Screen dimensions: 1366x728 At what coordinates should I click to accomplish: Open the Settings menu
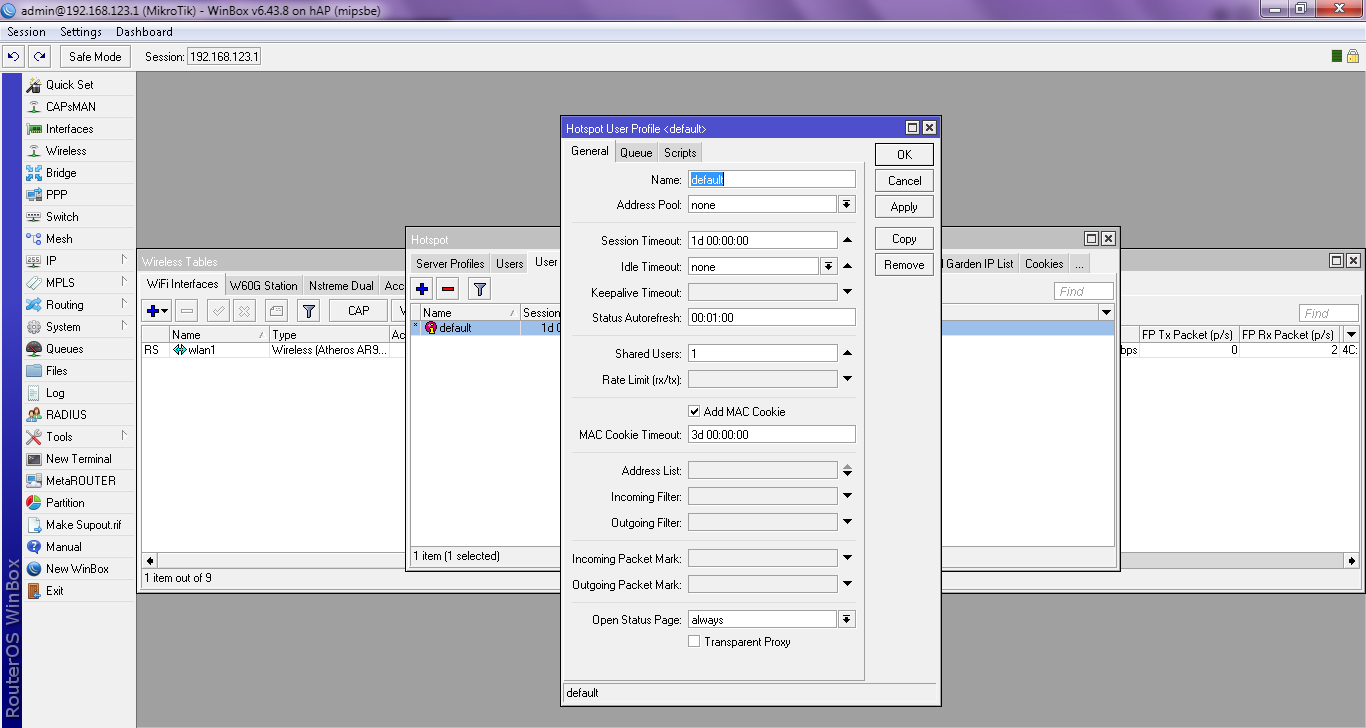point(81,32)
